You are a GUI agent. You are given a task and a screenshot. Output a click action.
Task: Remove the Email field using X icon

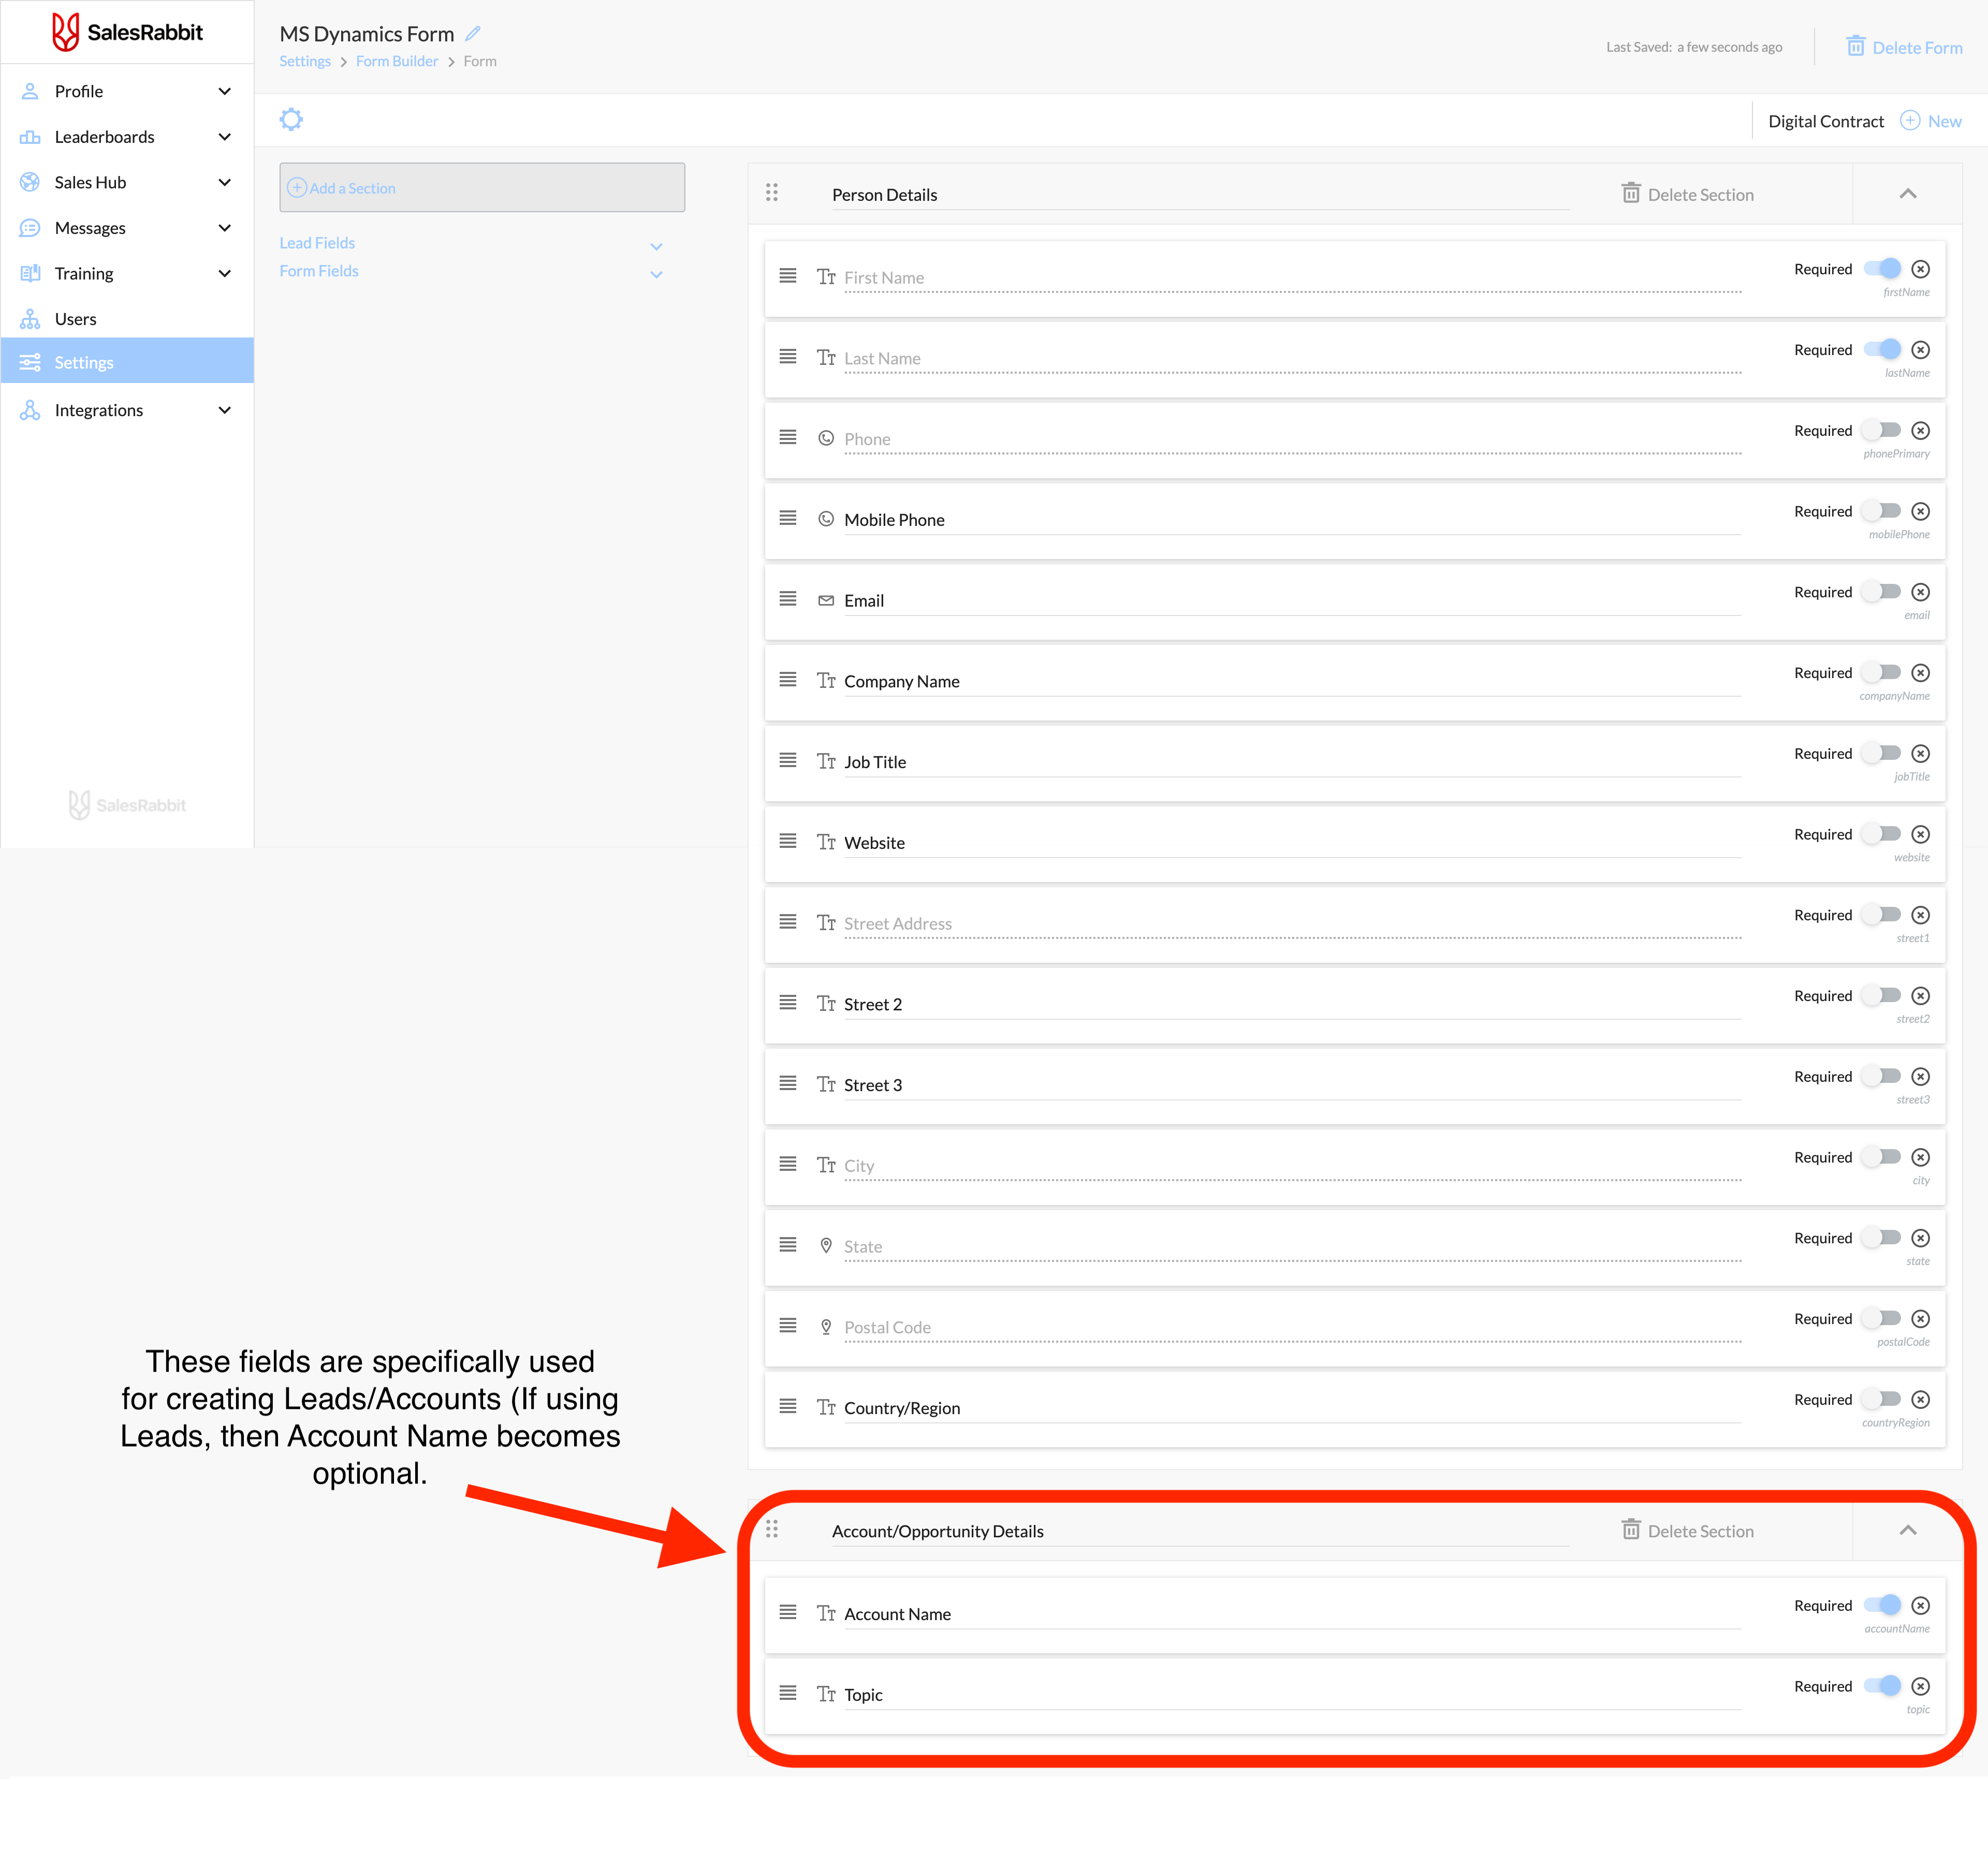click(1920, 592)
